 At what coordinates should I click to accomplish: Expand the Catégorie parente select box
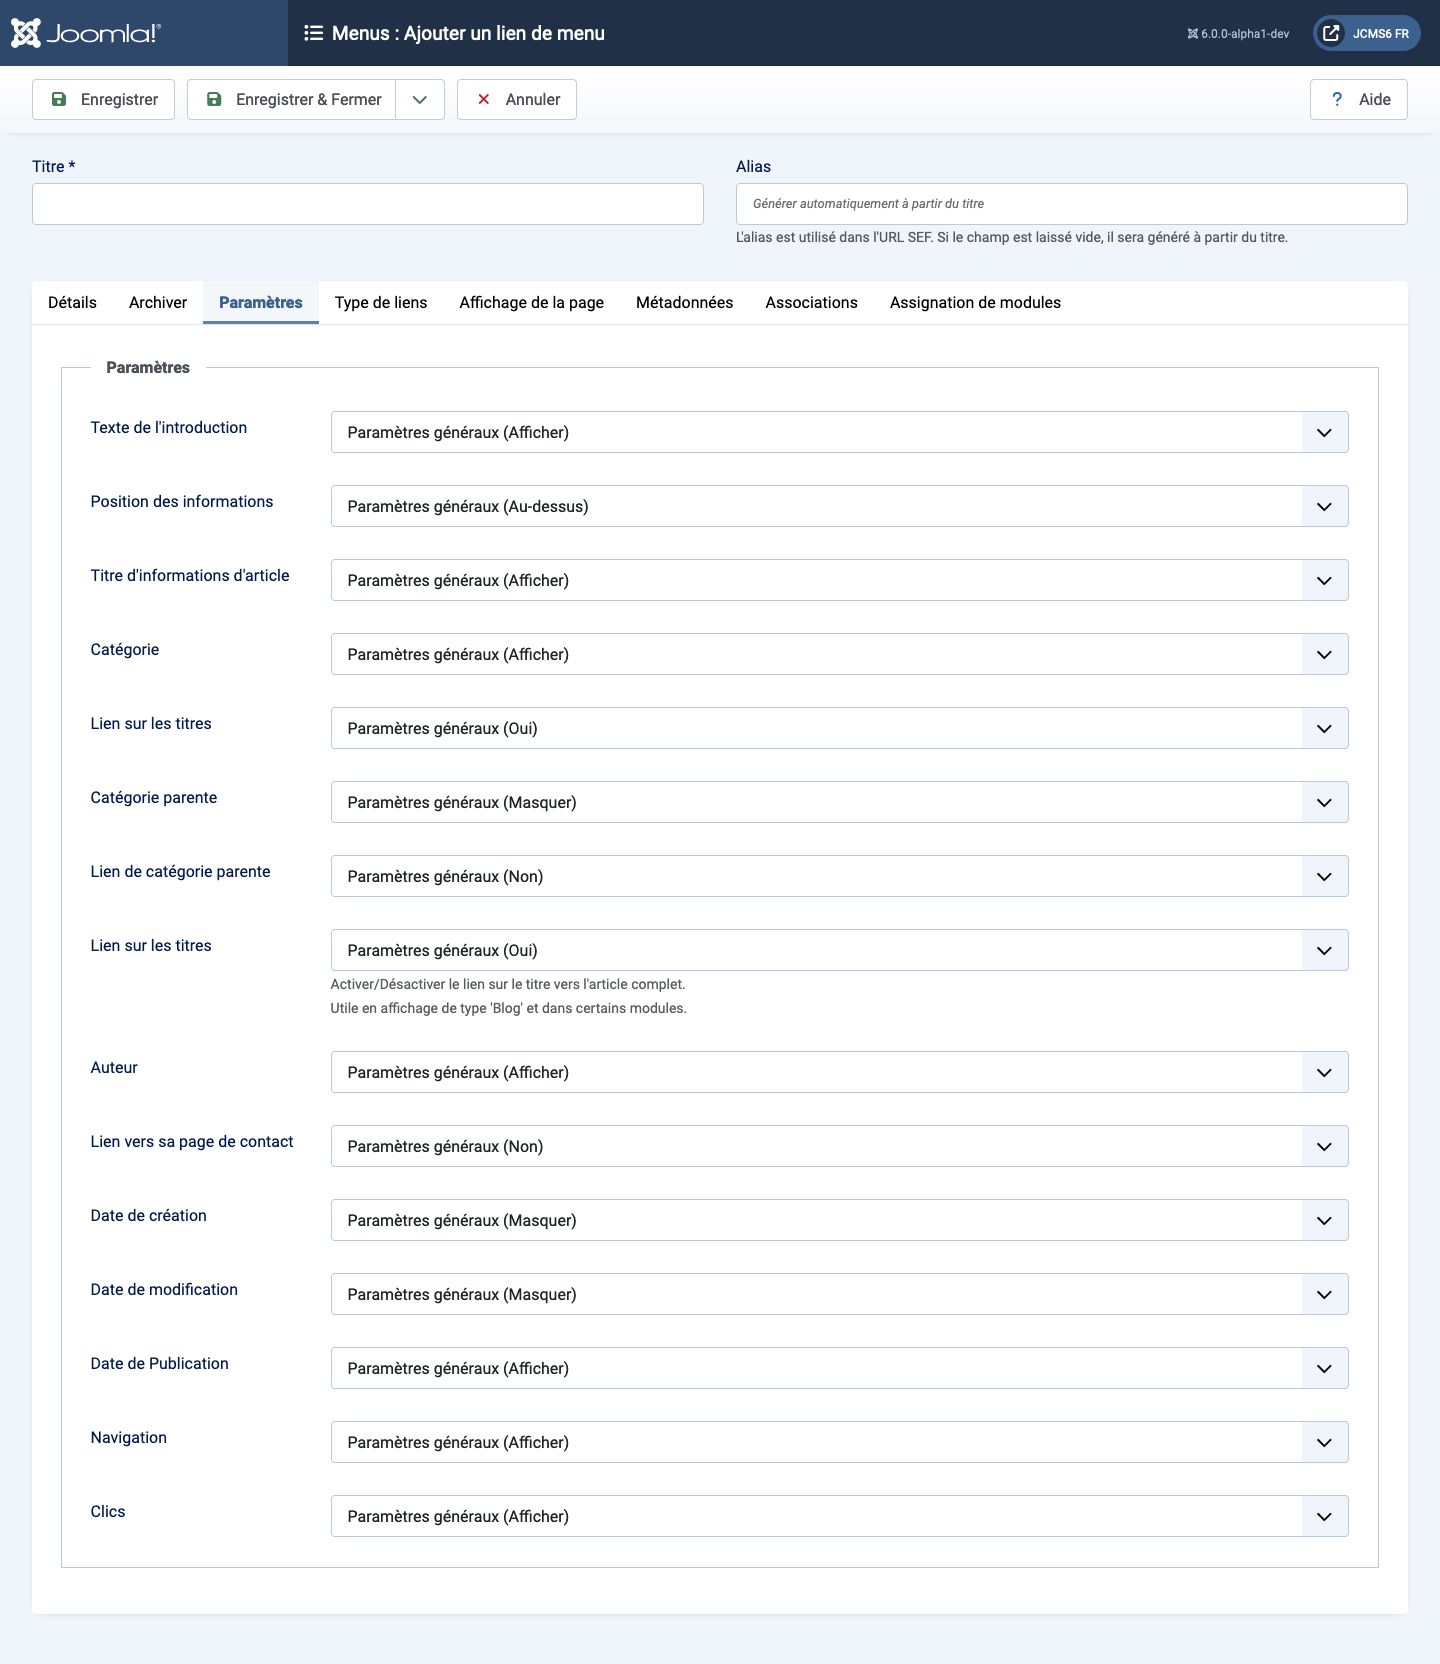pos(839,802)
